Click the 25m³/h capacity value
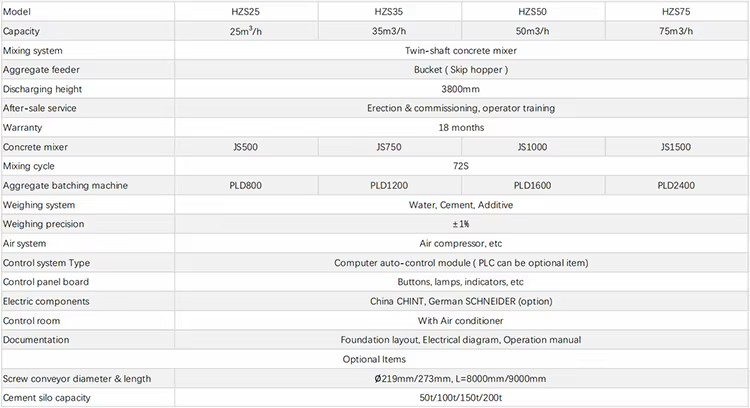750x408 pixels. [x=246, y=31]
